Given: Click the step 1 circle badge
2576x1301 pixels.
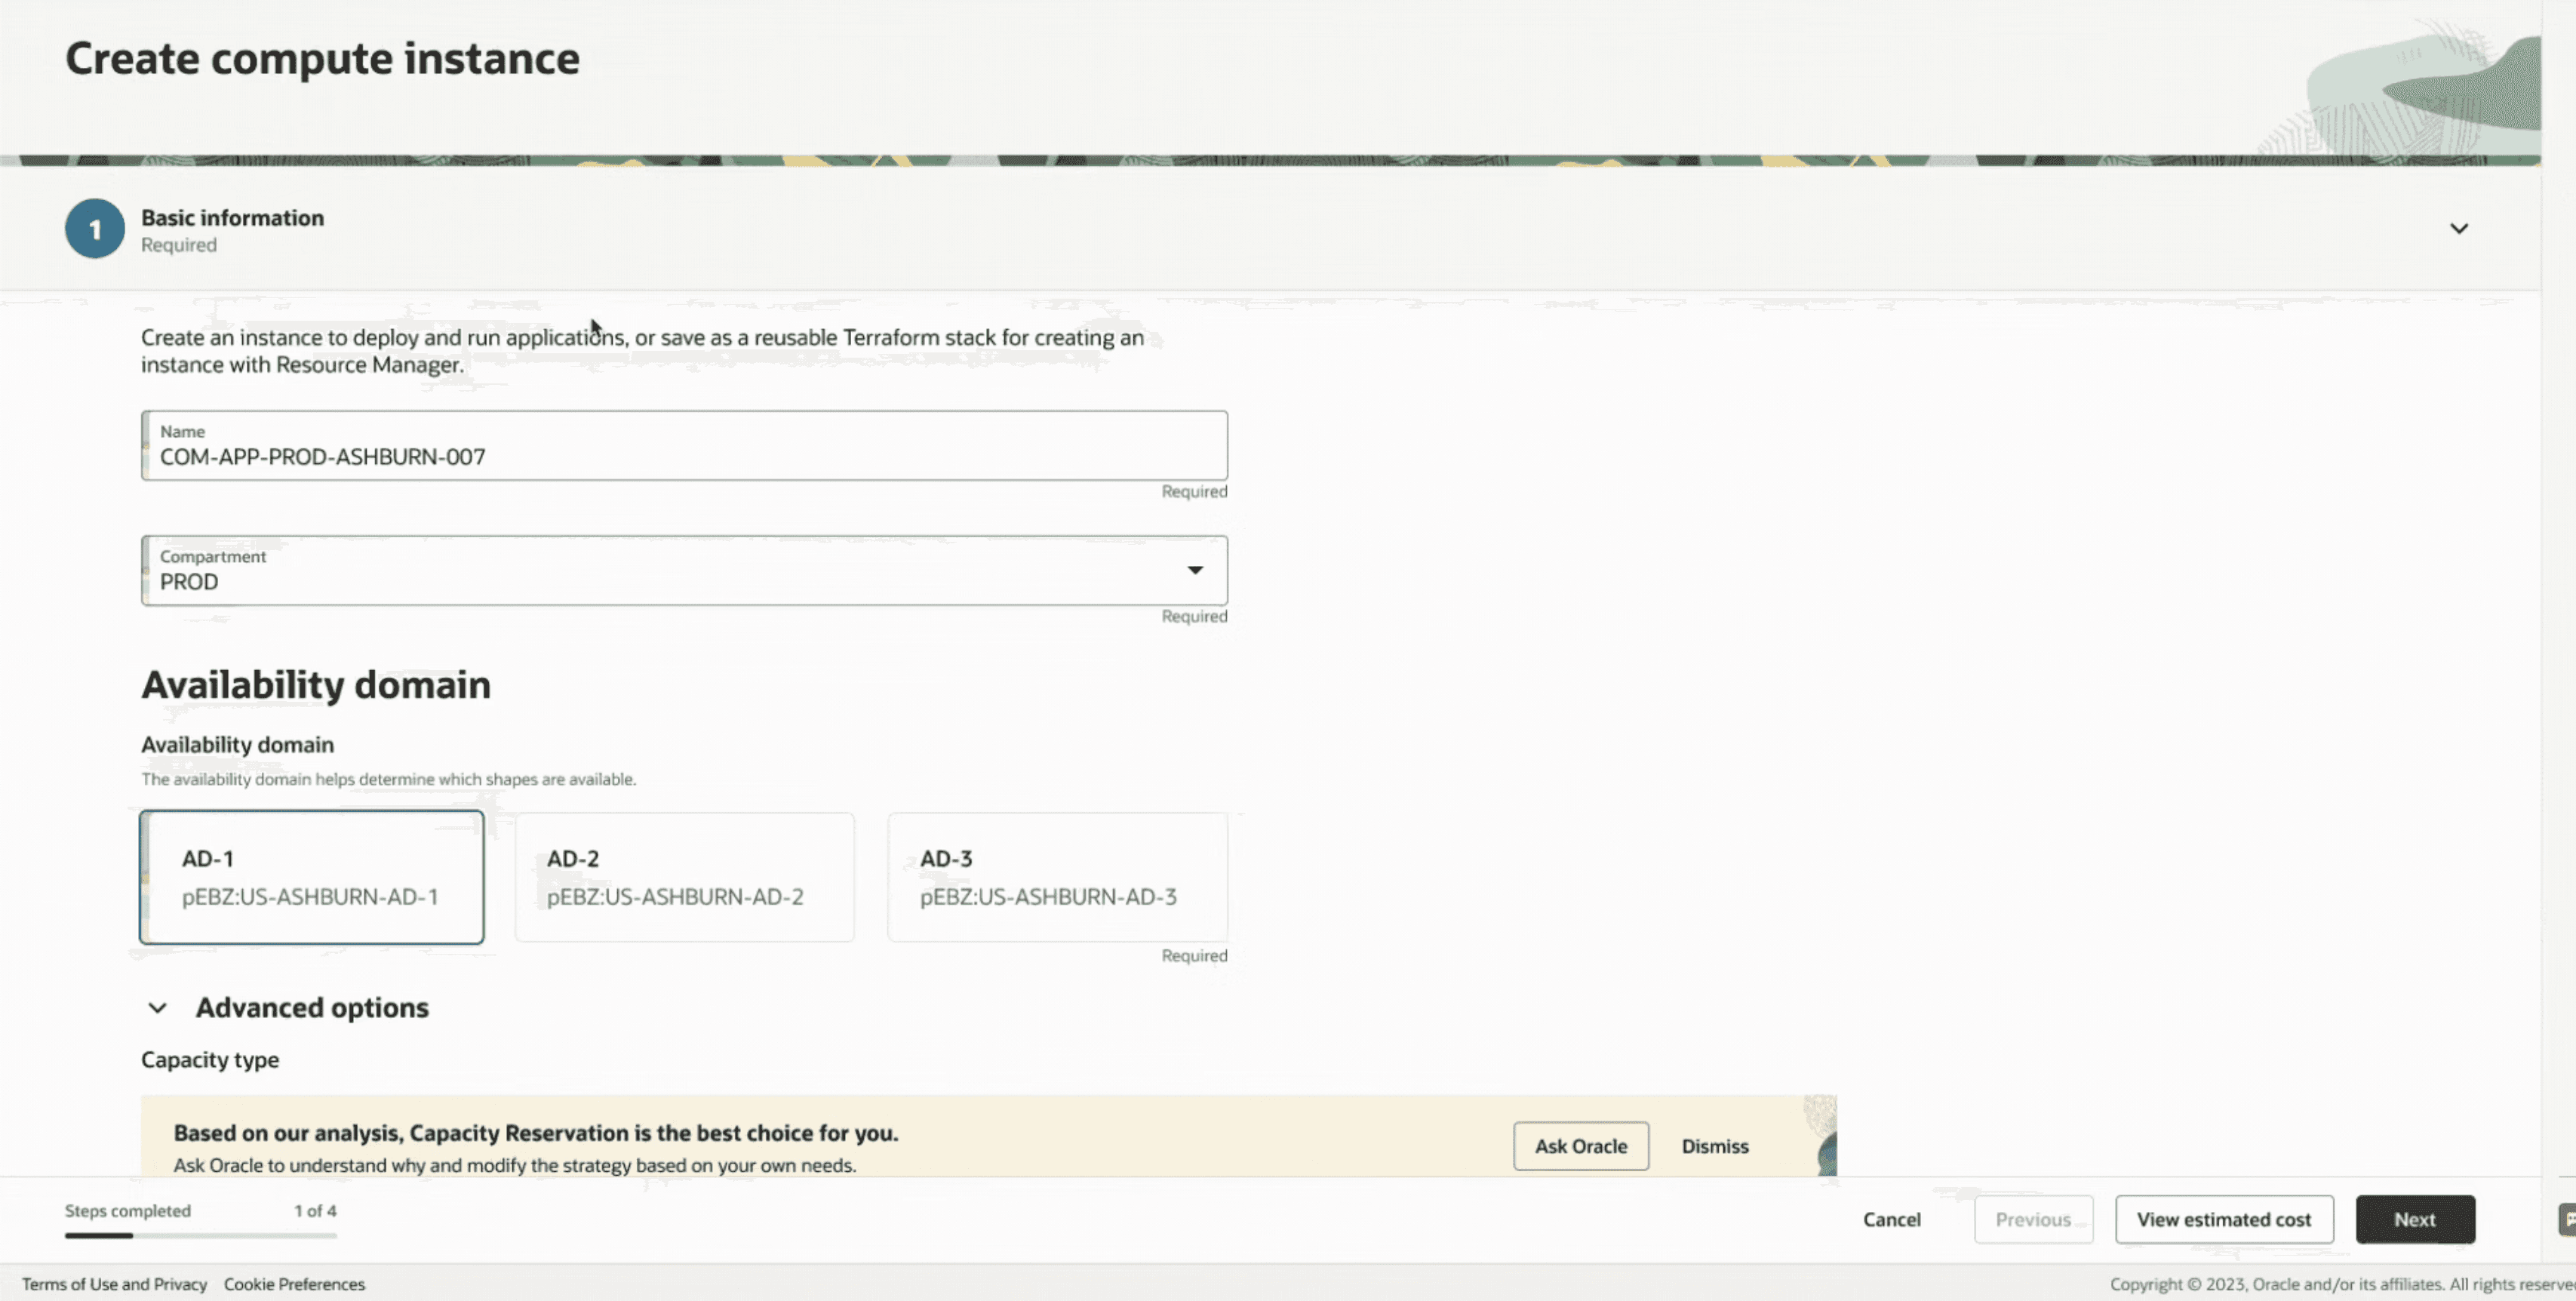Looking at the screenshot, I should point(95,229).
